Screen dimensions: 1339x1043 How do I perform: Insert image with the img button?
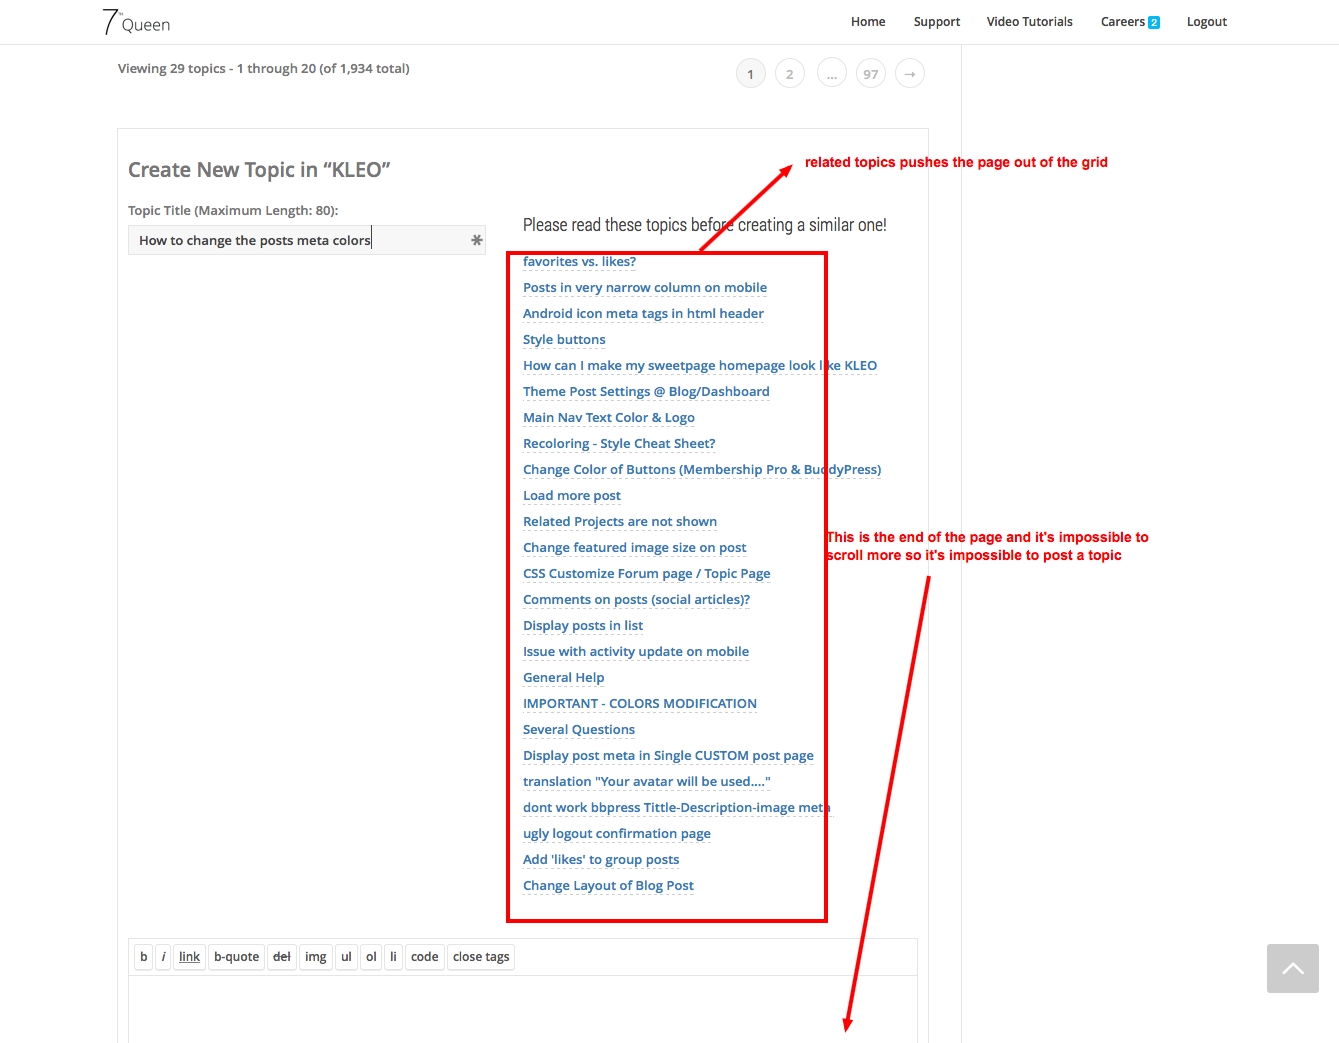tap(315, 957)
